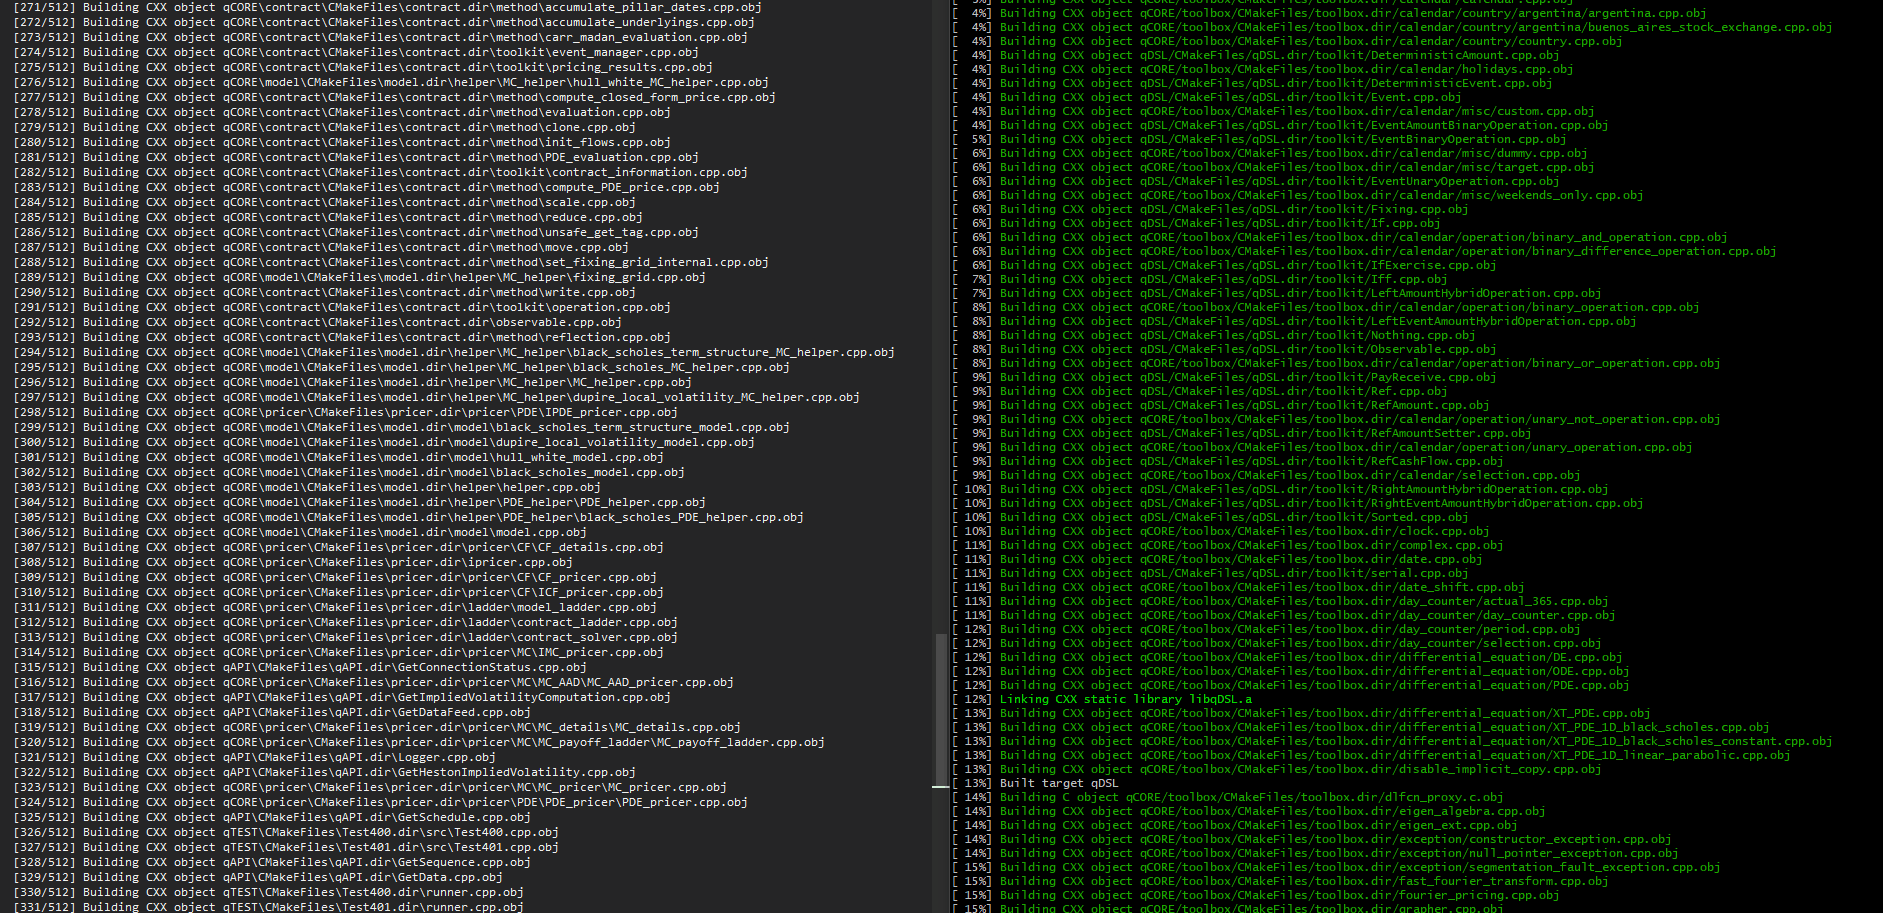Image resolution: width=1883 pixels, height=913 pixels.
Task: Select the GetImpliedVolatilityComputation.cpp.obj line
Action: pos(342,697)
